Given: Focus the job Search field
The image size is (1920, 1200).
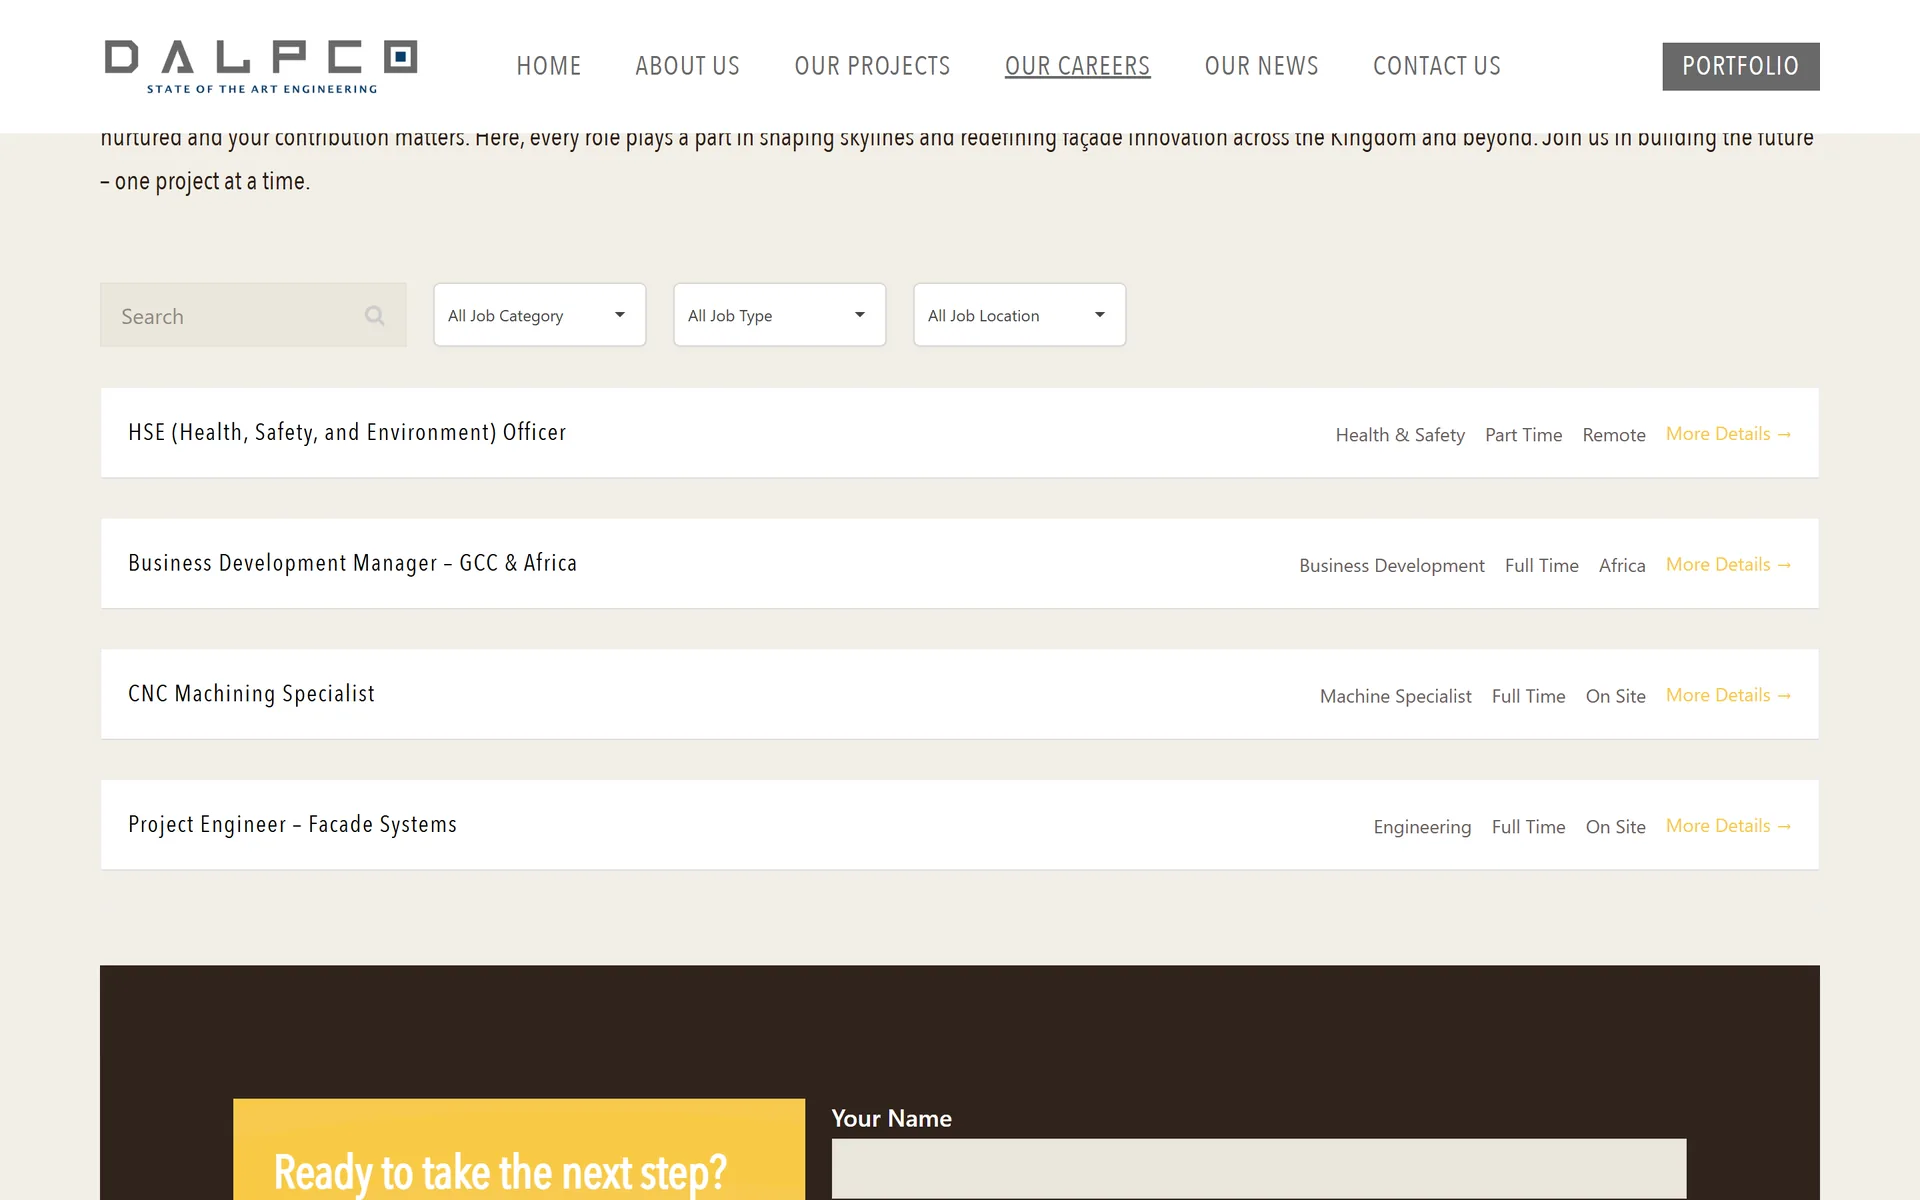Looking at the screenshot, I should point(253,315).
